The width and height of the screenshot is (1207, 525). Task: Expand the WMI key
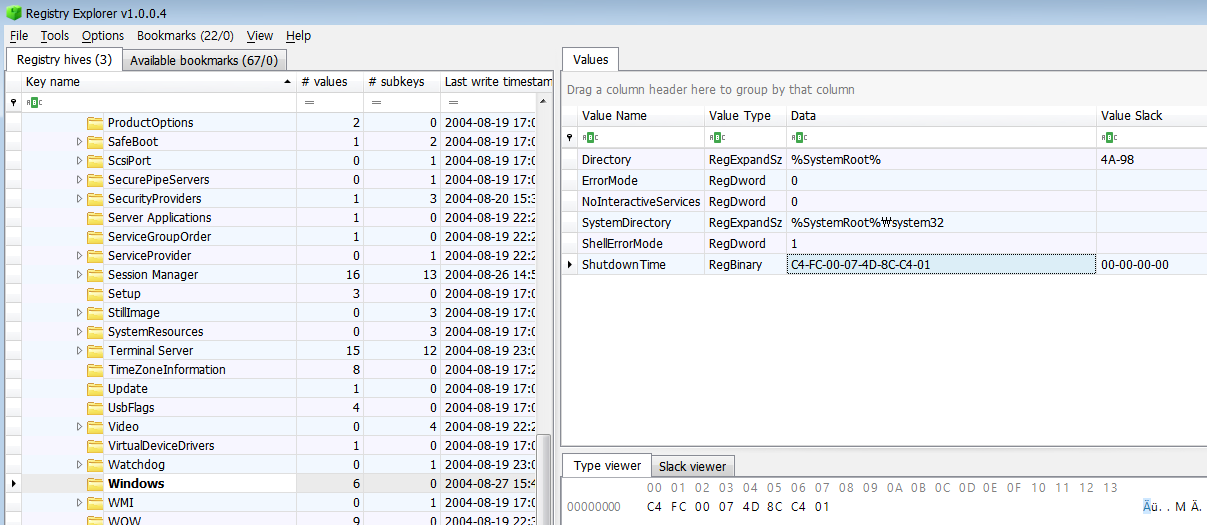pyautogui.click(x=80, y=503)
